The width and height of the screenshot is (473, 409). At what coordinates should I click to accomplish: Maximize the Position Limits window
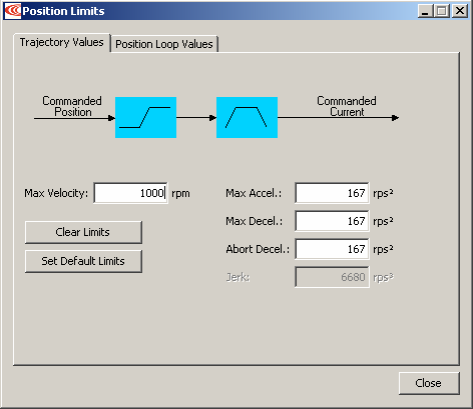(442, 11)
